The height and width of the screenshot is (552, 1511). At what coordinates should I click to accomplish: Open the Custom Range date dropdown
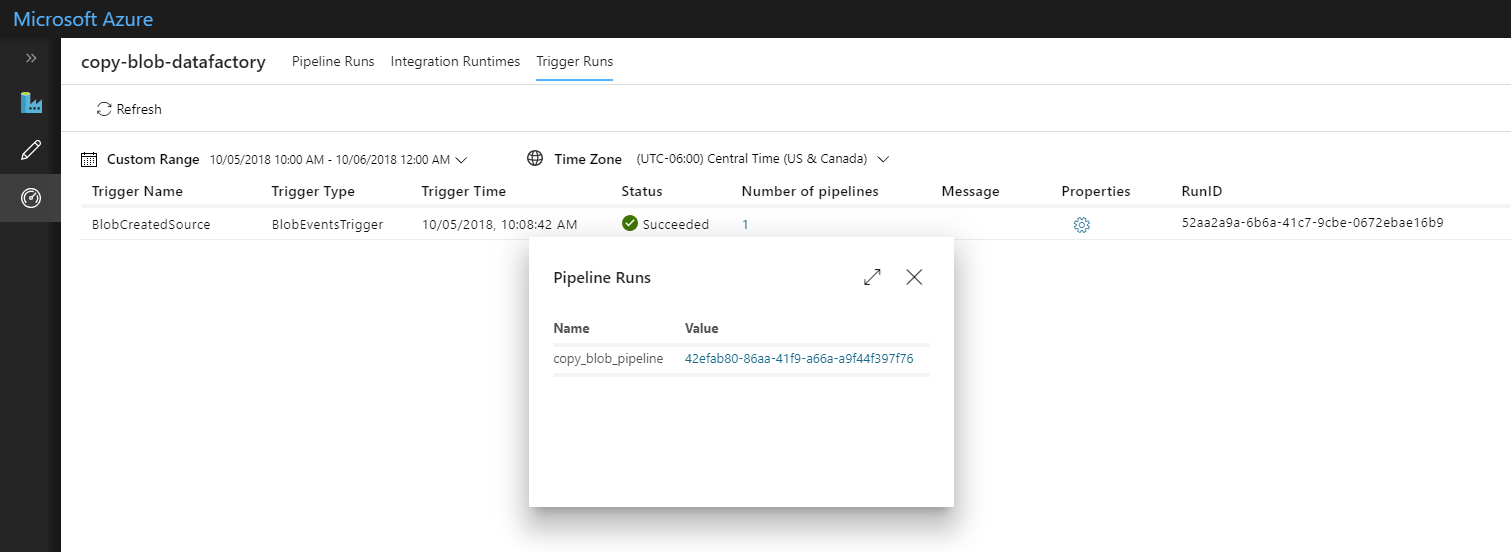(339, 159)
